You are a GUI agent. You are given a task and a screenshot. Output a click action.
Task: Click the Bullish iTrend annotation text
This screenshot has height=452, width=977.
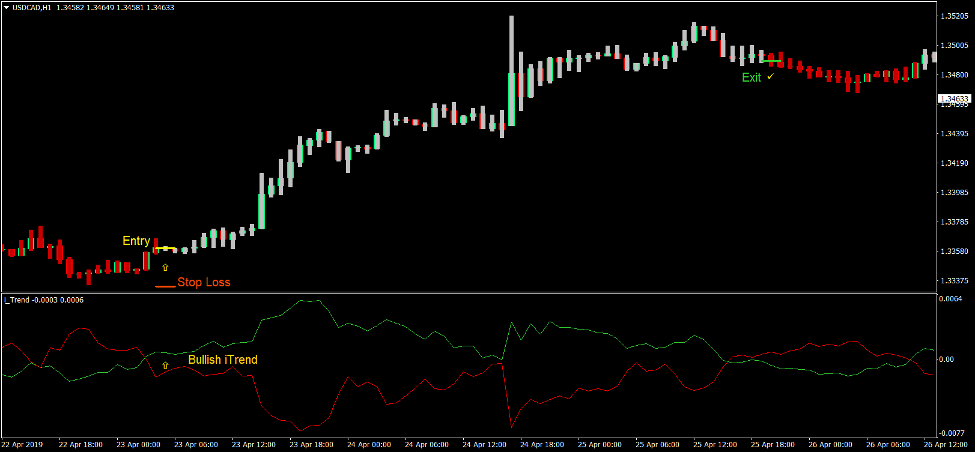[222, 359]
